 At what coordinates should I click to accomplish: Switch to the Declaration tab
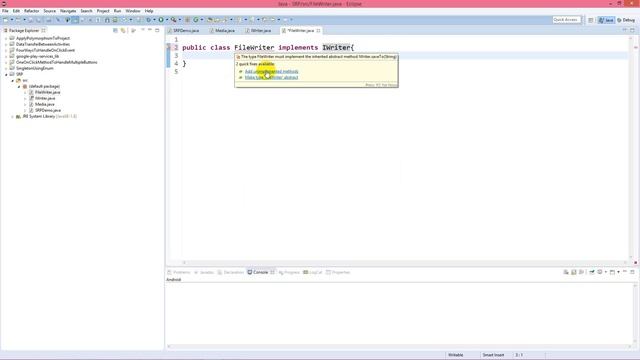(231, 272)
